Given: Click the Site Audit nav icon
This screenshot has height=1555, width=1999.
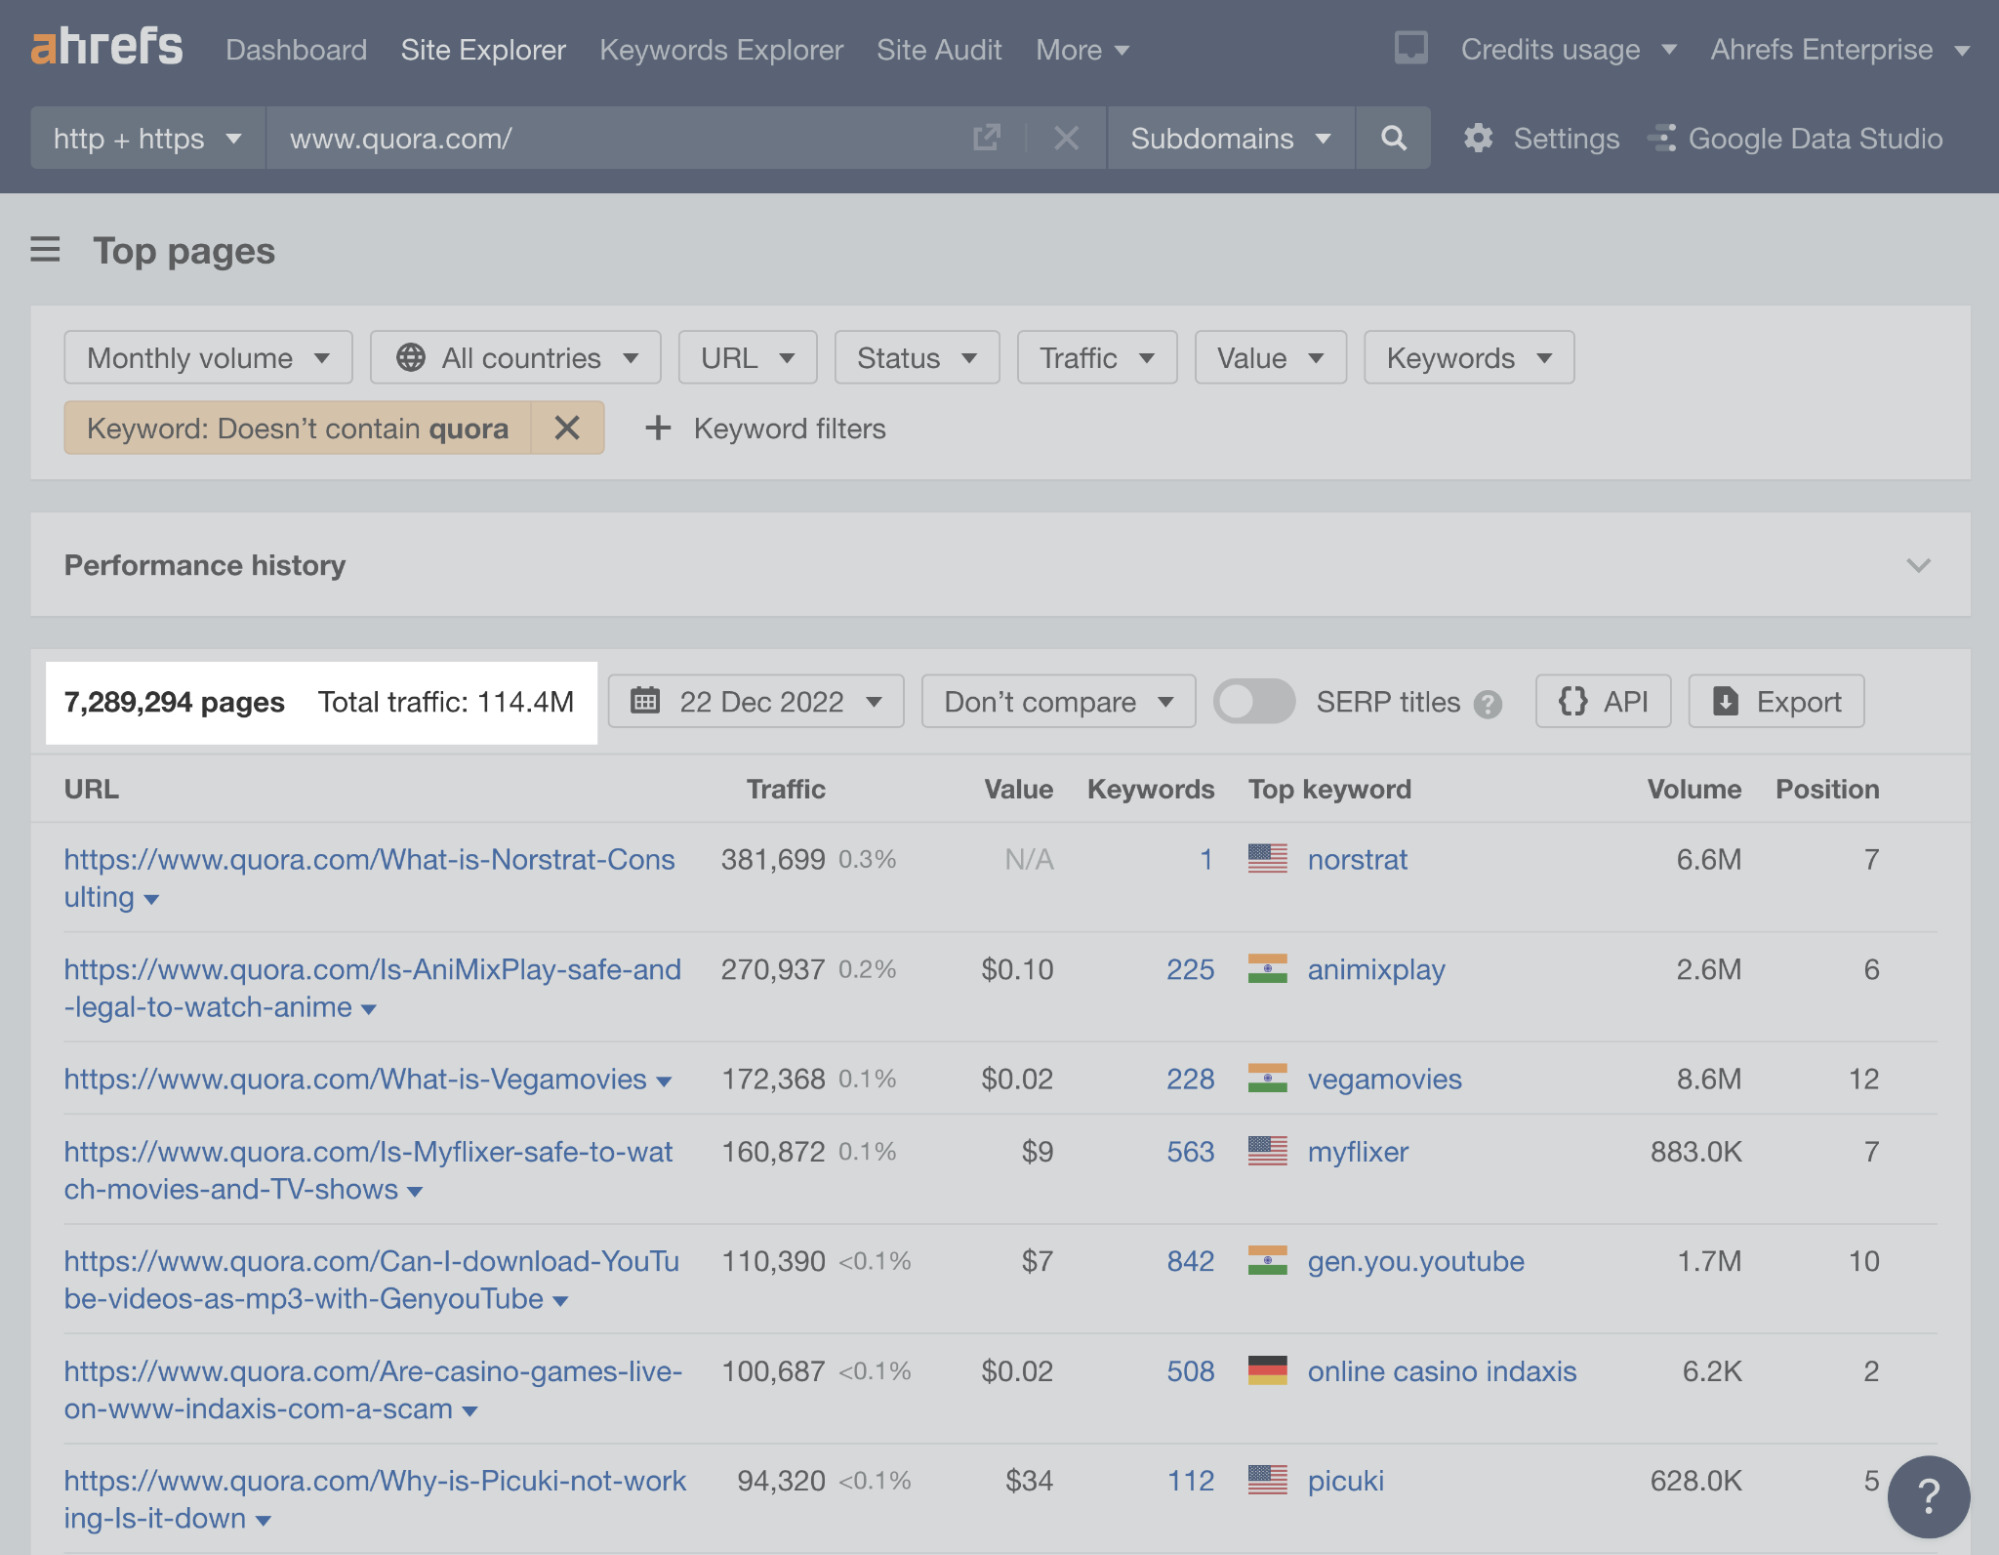Looking at the screenshot, I should 939,47.
